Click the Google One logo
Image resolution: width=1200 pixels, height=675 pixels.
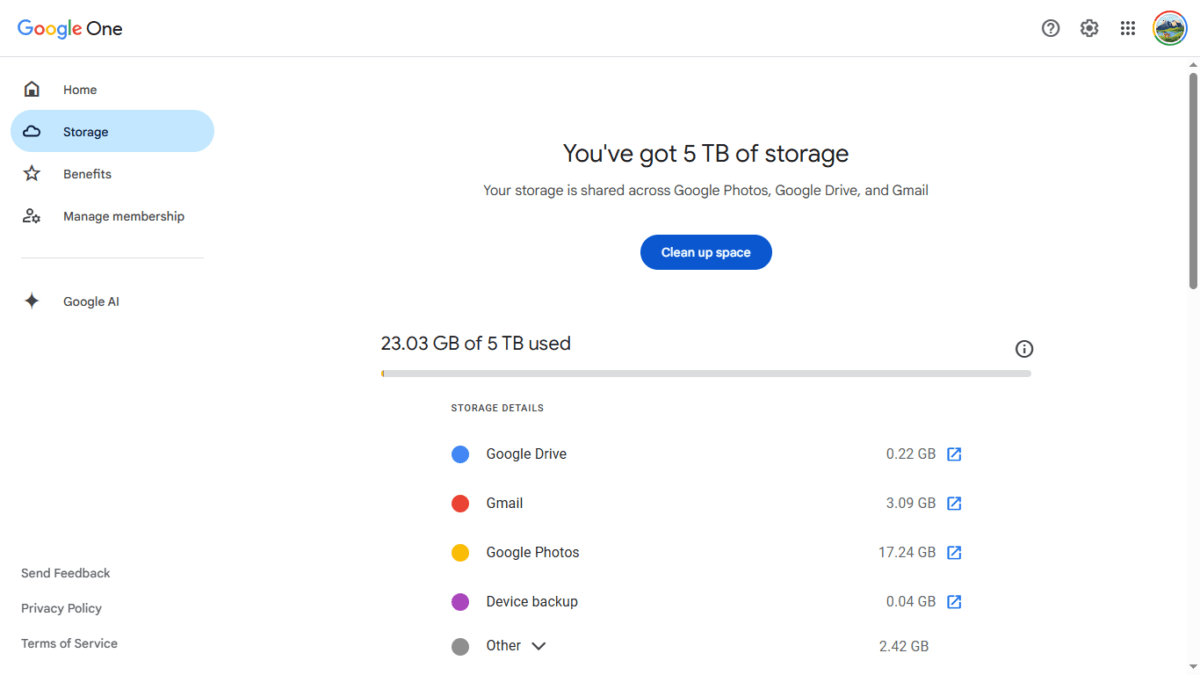(x=69, y=28)
